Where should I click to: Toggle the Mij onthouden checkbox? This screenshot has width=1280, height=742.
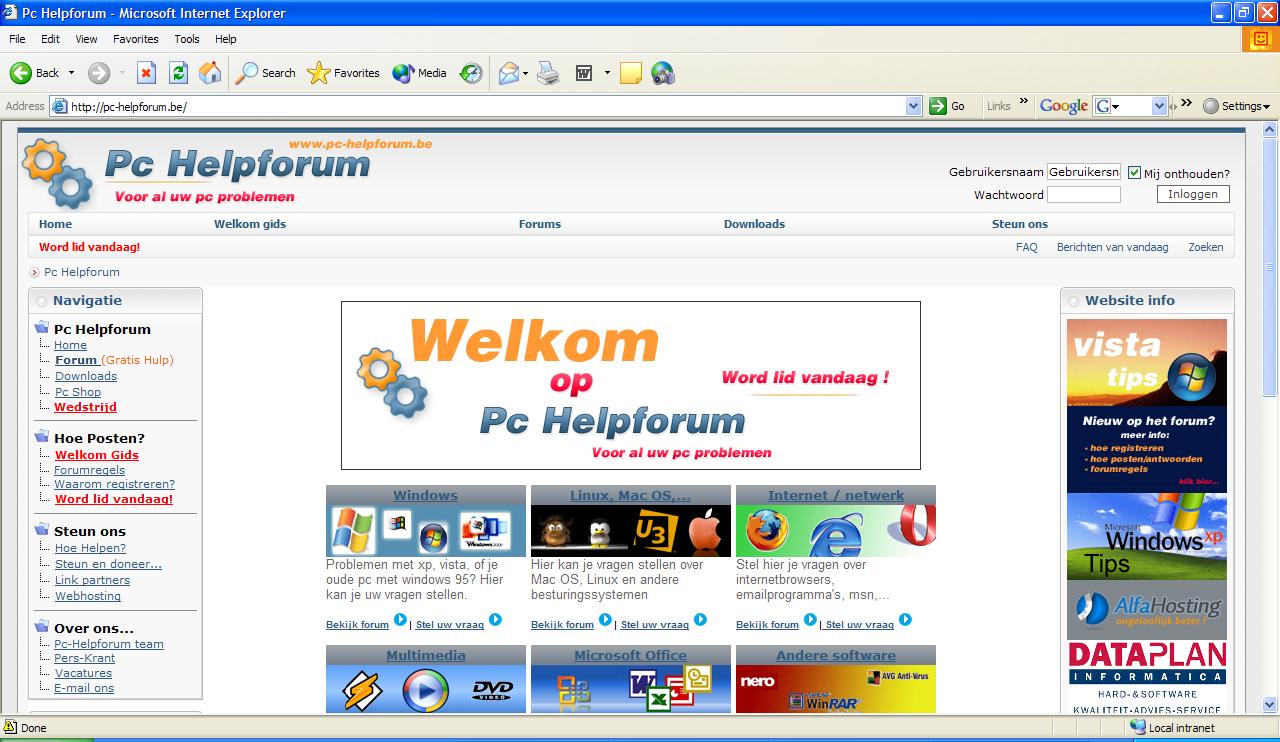[1134, 173]
